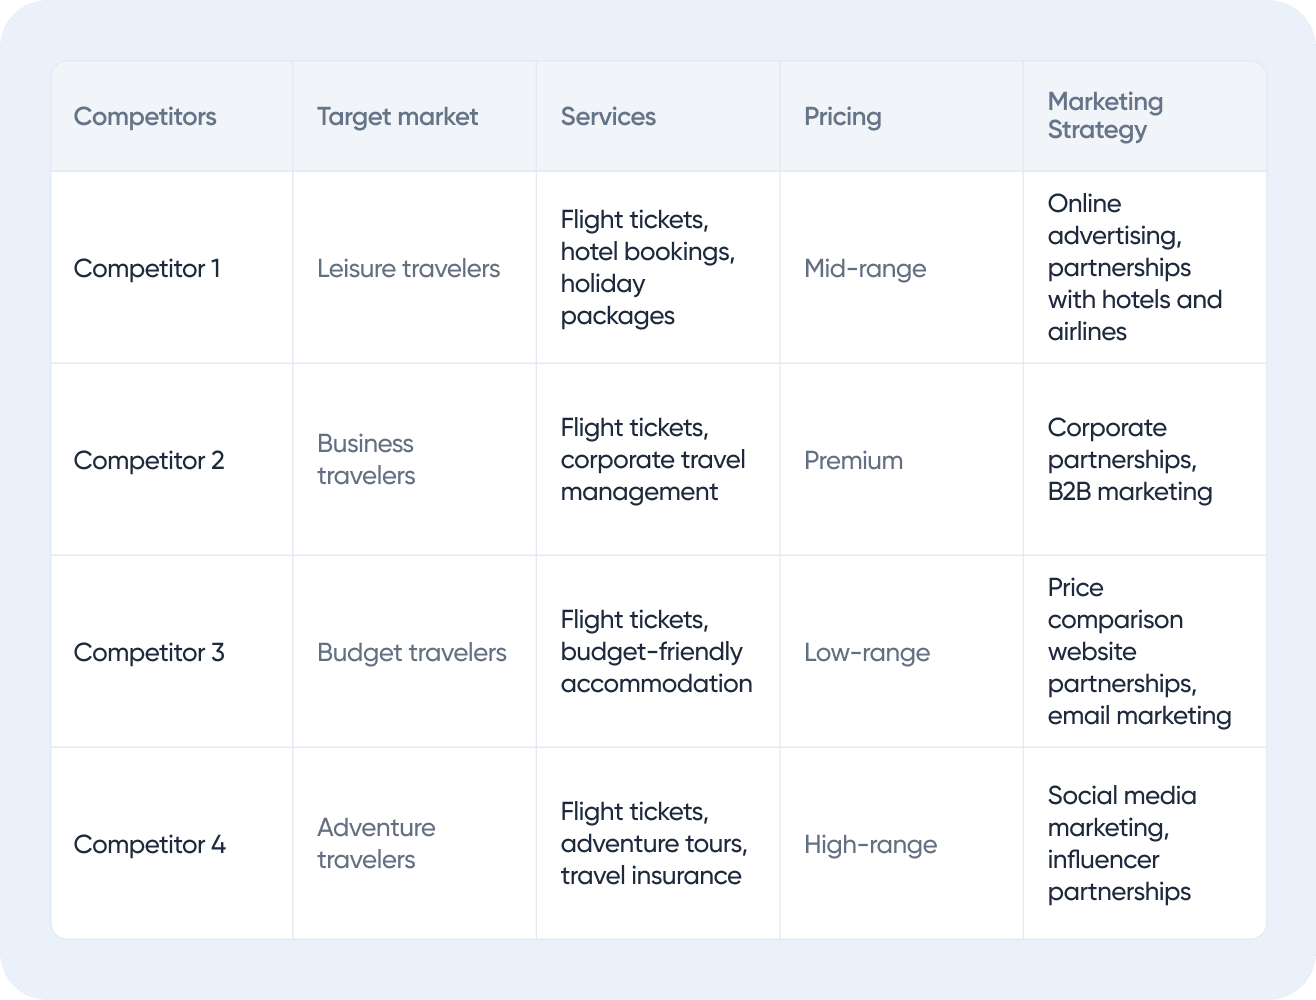Image resolution: width=1316 pixels, height=1000 pixels.
Task: Select the Premium pricing cell
Action: pos(853,460)
